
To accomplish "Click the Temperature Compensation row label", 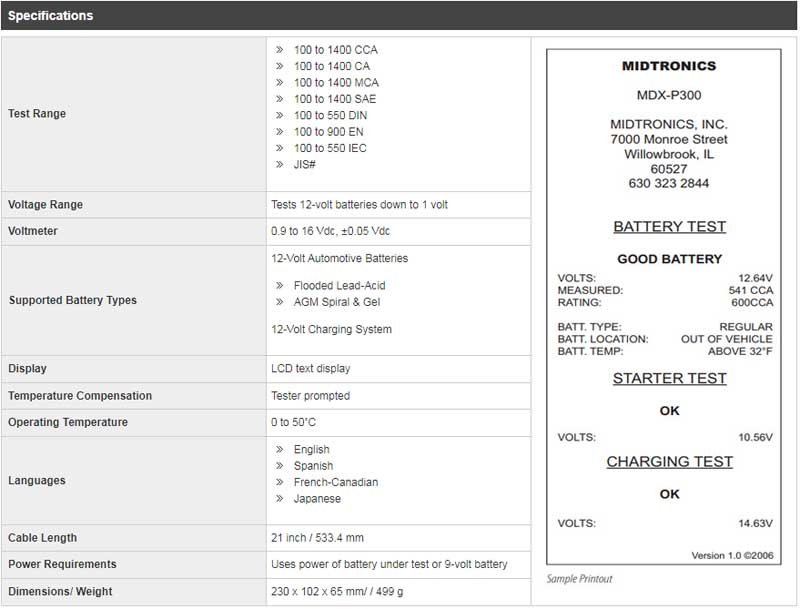I will (x=80, y=396).
